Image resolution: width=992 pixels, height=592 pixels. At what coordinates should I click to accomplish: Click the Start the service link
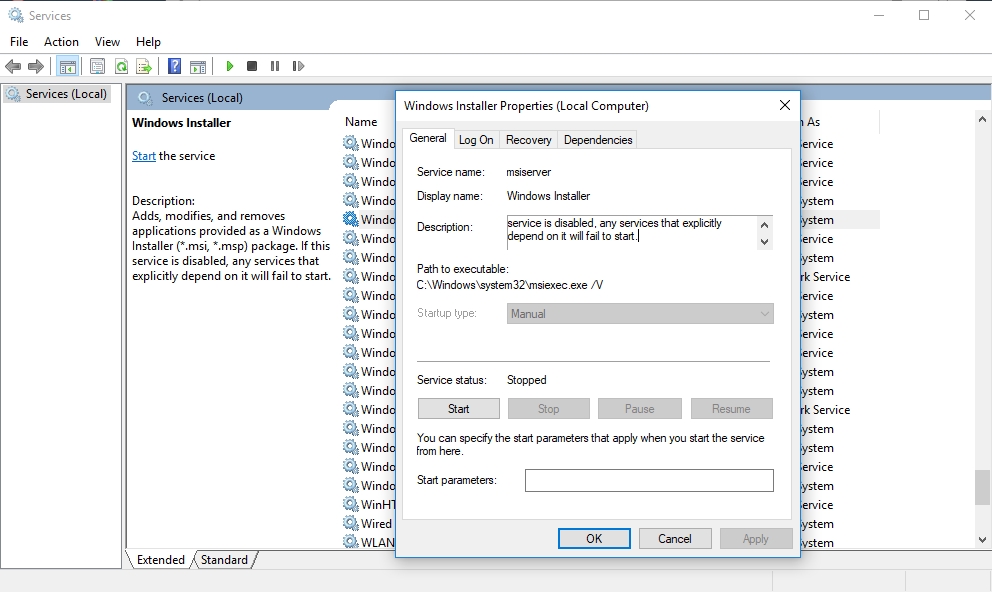(x=143, y=155)
